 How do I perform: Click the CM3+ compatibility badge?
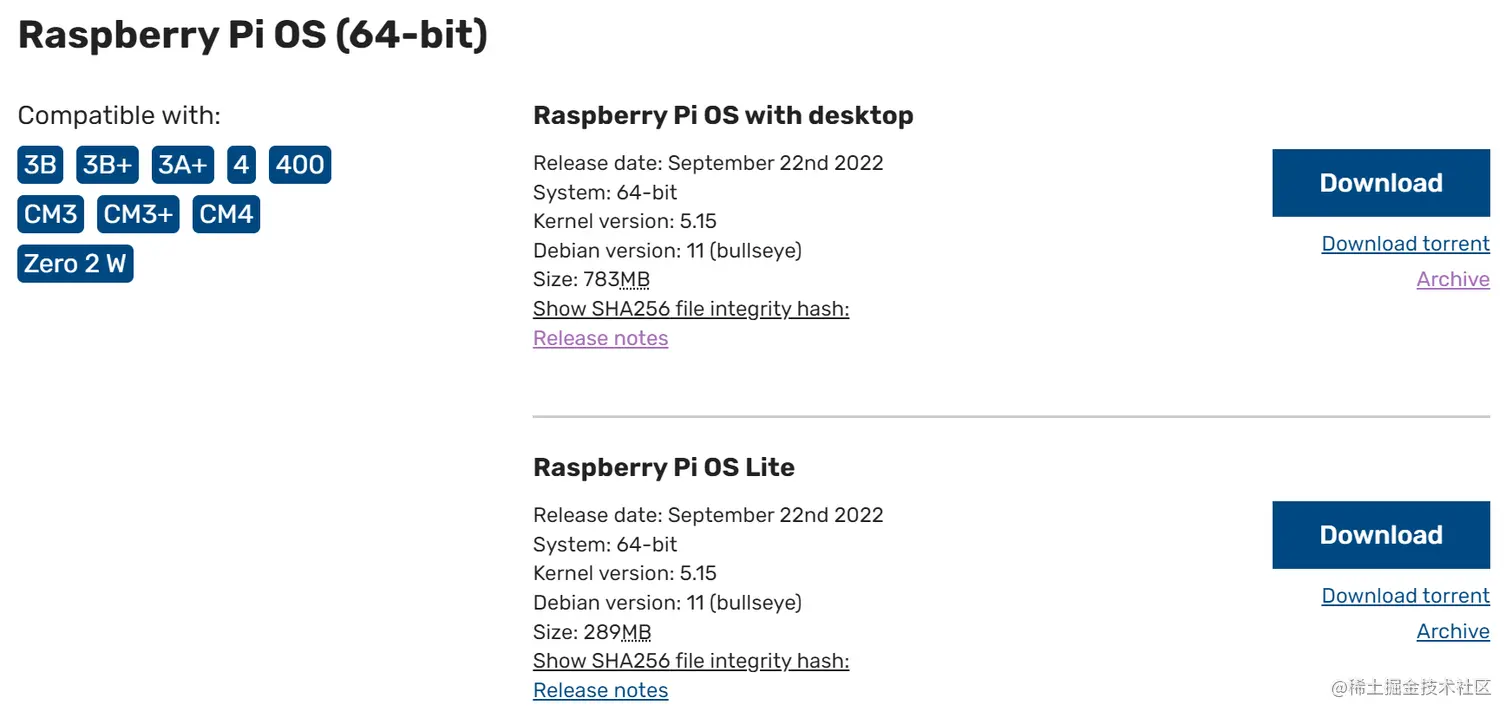137,214
